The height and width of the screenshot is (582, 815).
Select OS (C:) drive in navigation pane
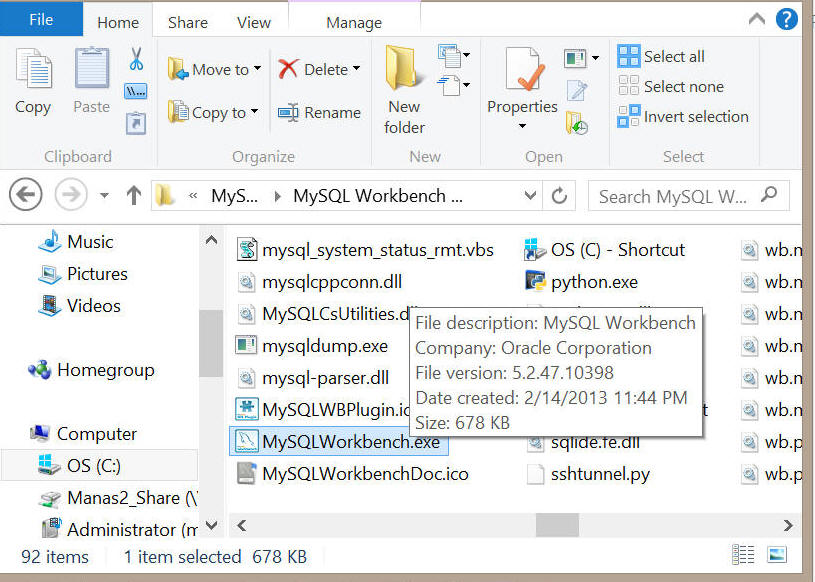[100, 465]
